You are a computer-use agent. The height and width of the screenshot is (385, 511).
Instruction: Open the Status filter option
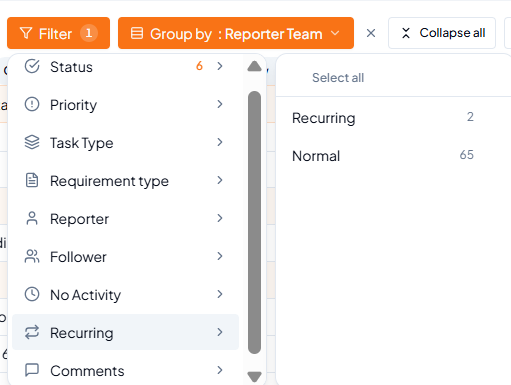click(125, 67)
